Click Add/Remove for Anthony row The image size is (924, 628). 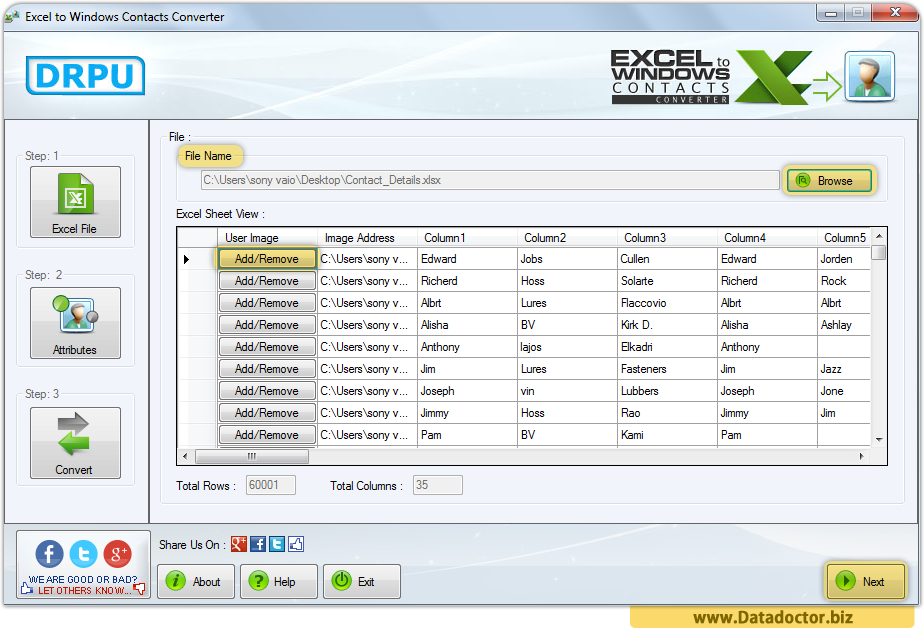(267, 347)
